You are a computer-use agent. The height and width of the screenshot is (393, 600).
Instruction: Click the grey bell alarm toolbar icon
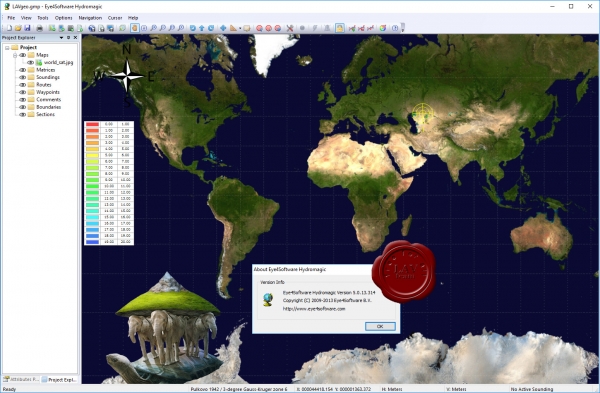327,28
